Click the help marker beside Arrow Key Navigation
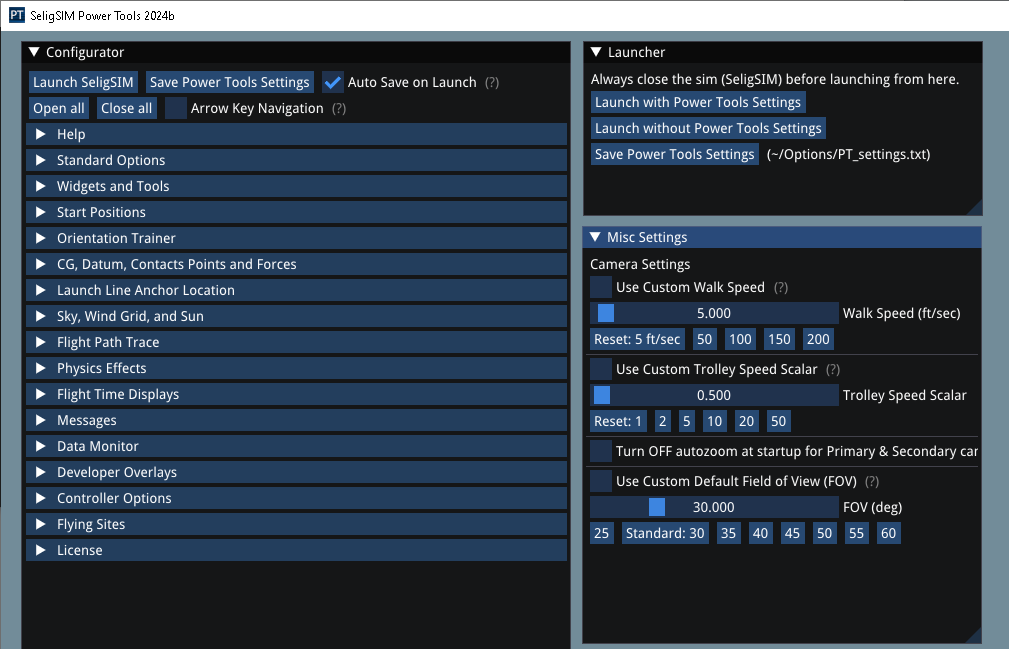Viewport: 1009px width, 649px height. (x=339, y=108)
